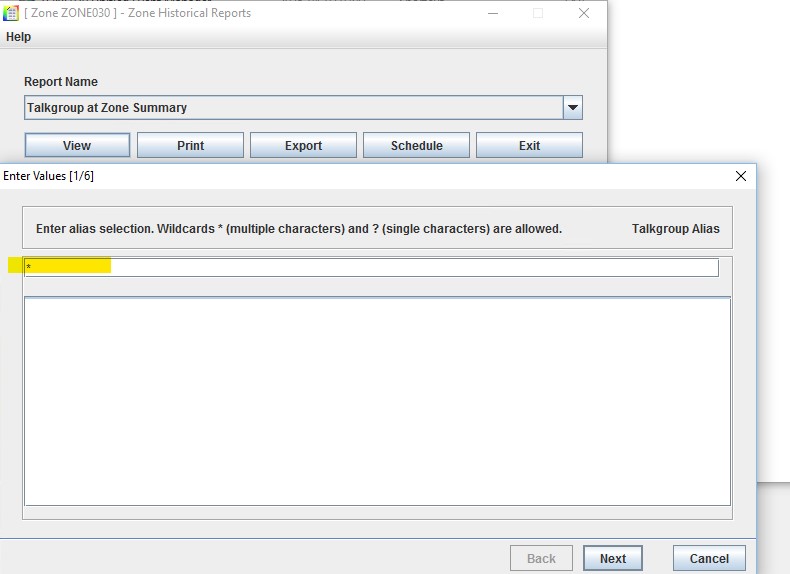Click the Schedule button
Screen dimensions: 790x574
[x=417, y=145]
